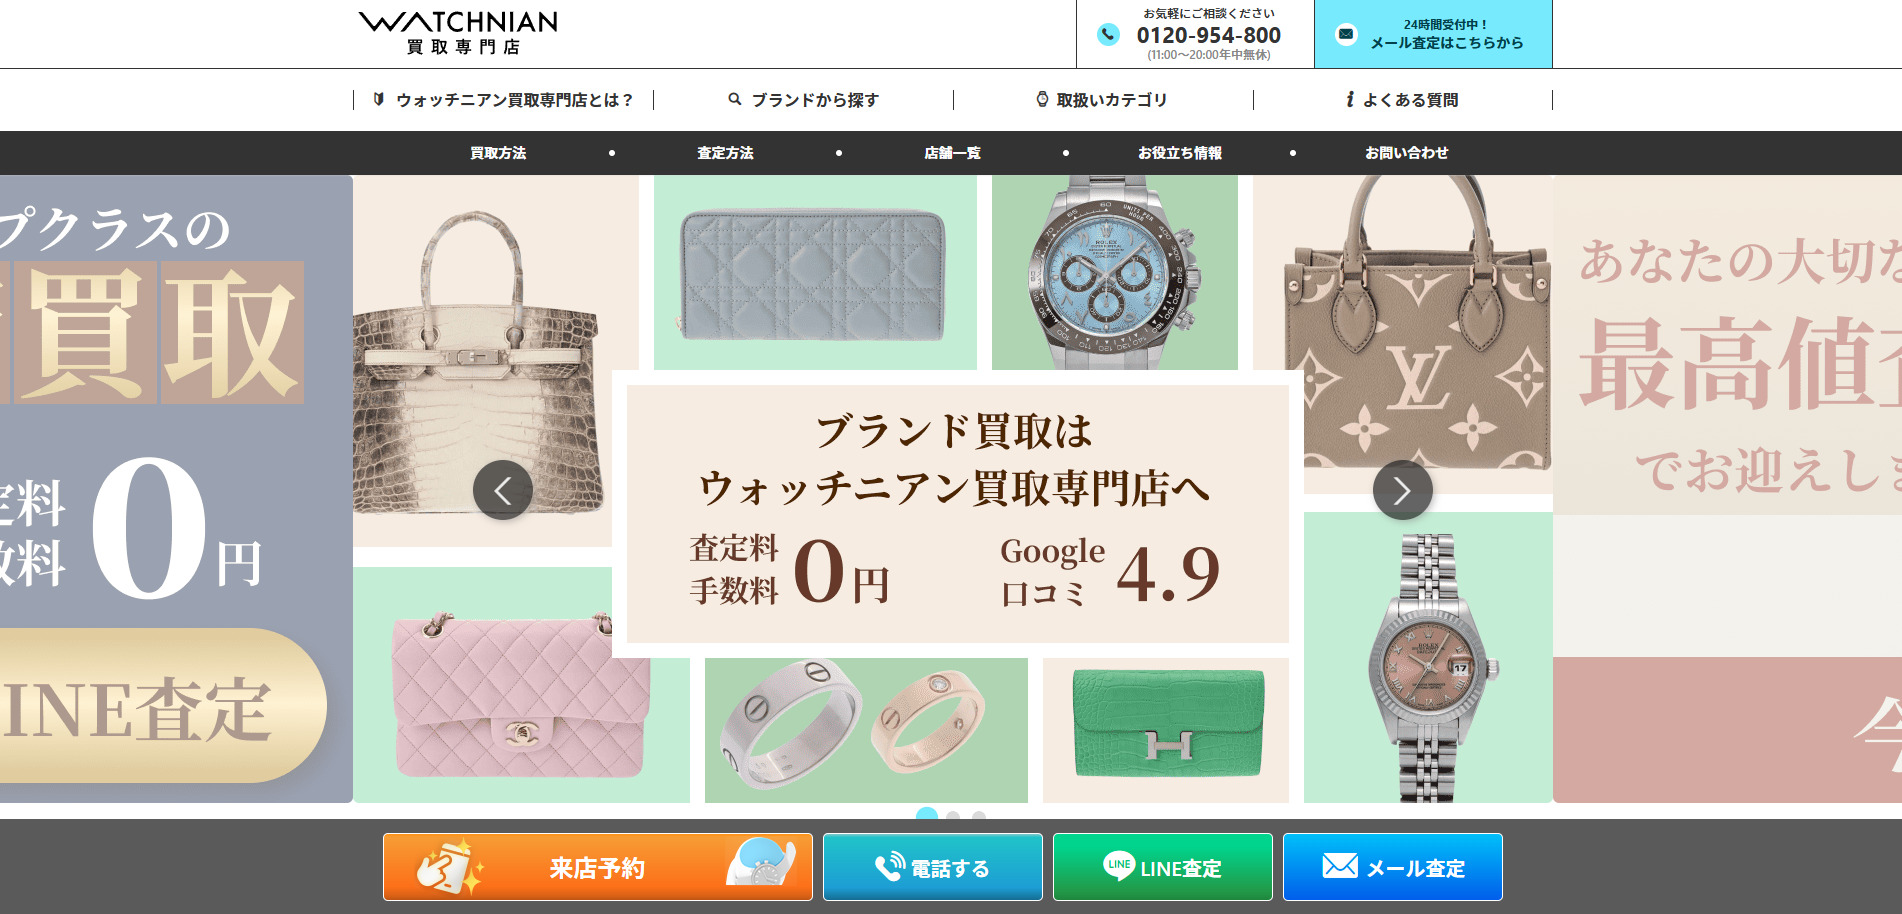Click the WATCHNIAN 買取専門店 logo
The height and width of the screenshot is (914, 1902).
(458, 33)
